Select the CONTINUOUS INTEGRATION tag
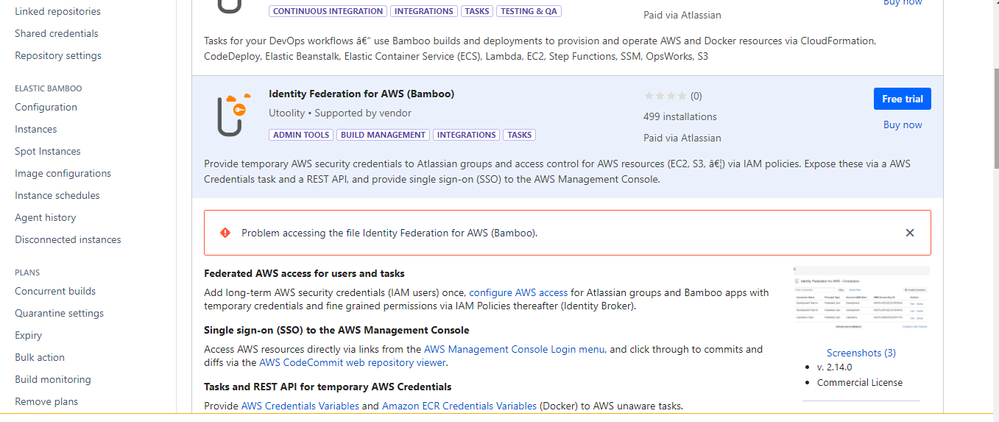Image resolution: width=999 pixels, height=422 pixels. (x=328, y=11)
